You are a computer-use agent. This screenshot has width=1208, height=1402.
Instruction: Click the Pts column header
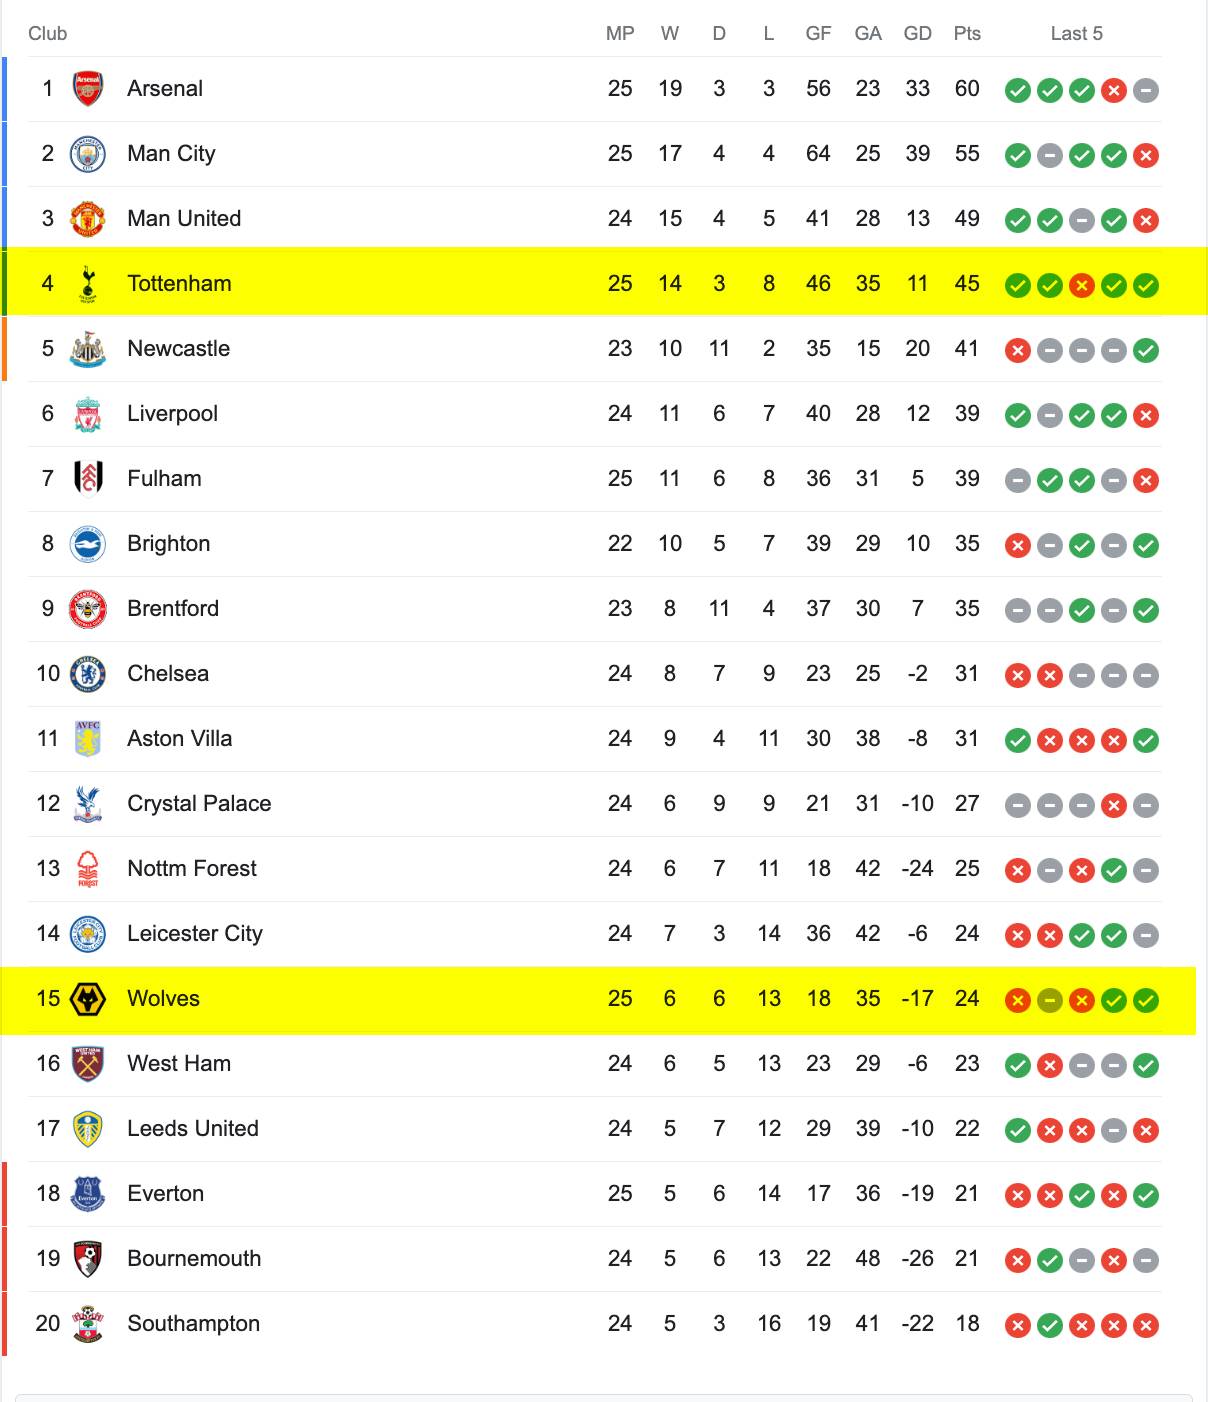tap(967, 34)
